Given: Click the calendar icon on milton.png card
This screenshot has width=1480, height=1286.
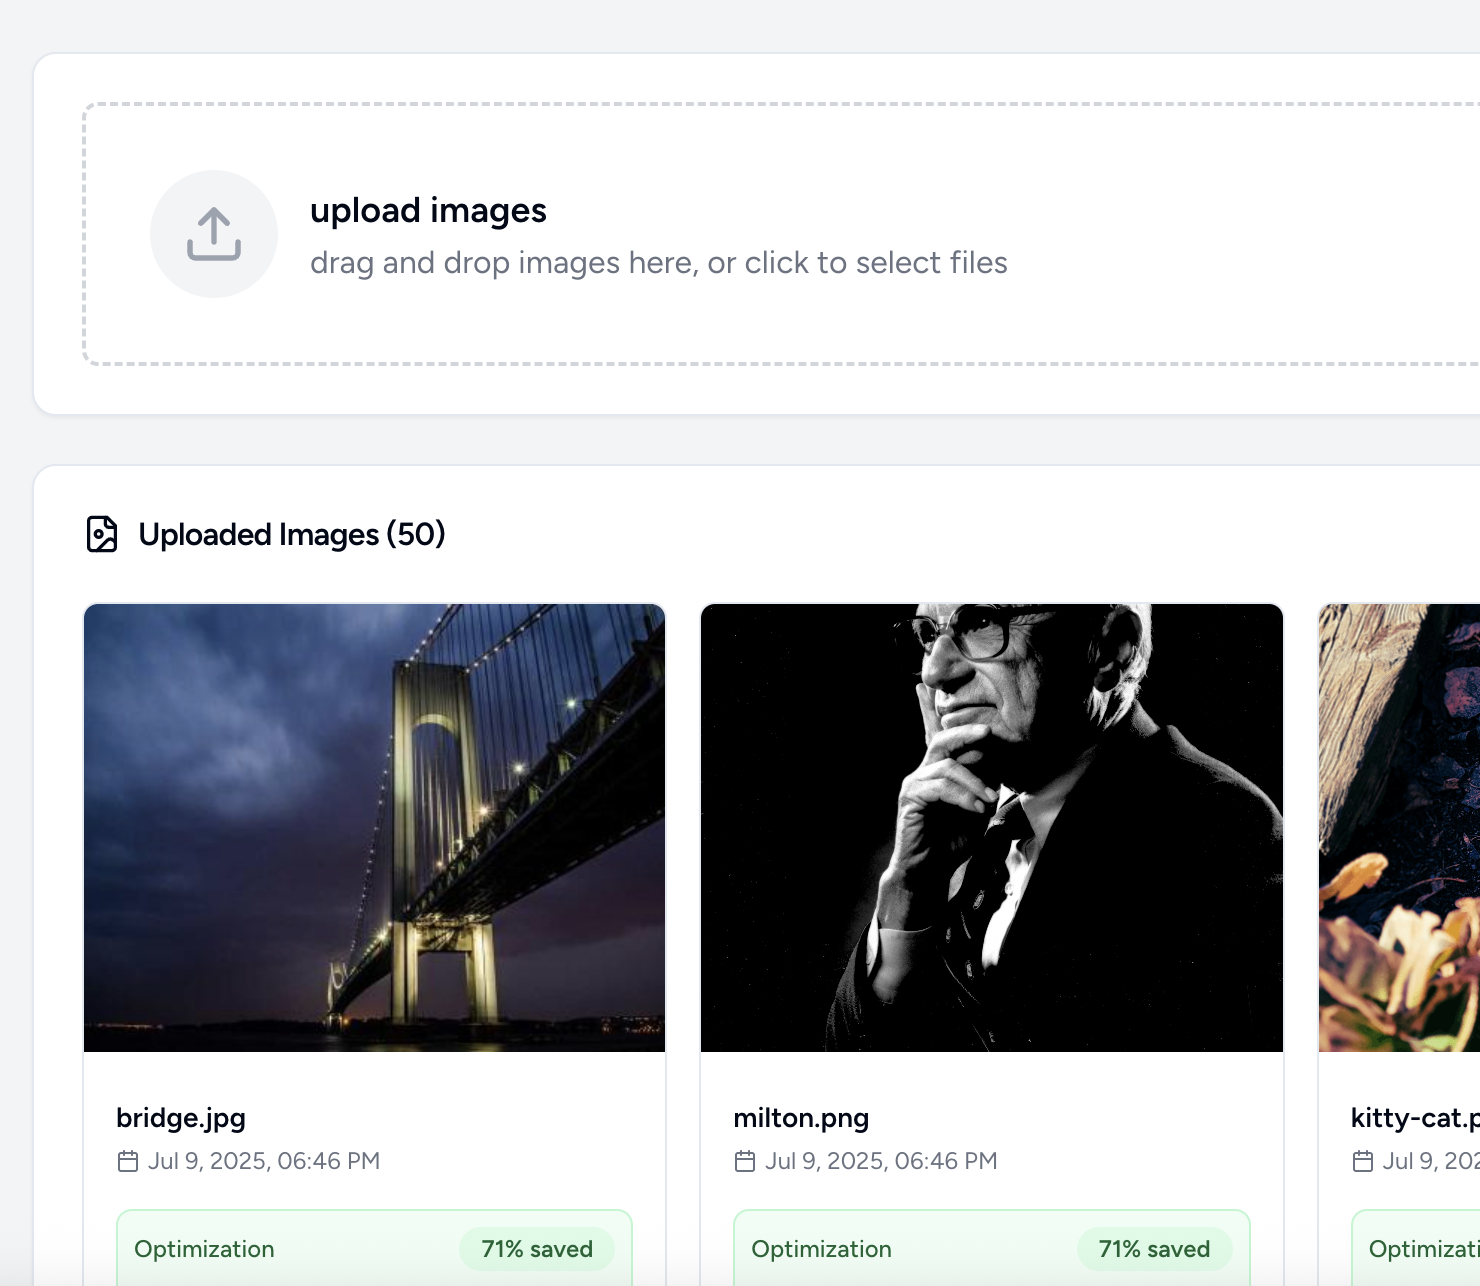Looking at the screenshot, I should point(745,1161).
